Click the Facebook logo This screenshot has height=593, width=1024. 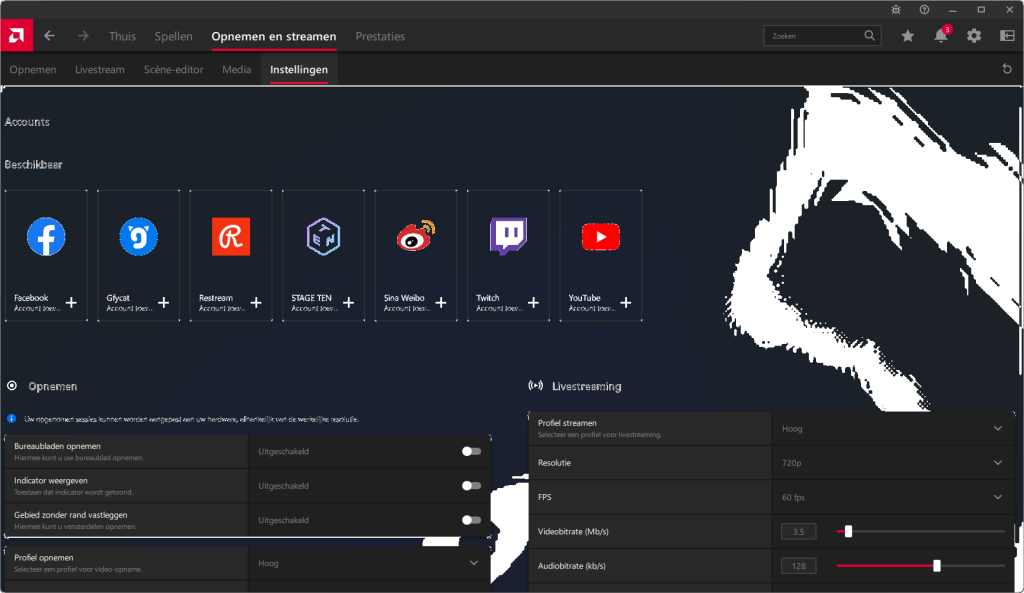46,236
